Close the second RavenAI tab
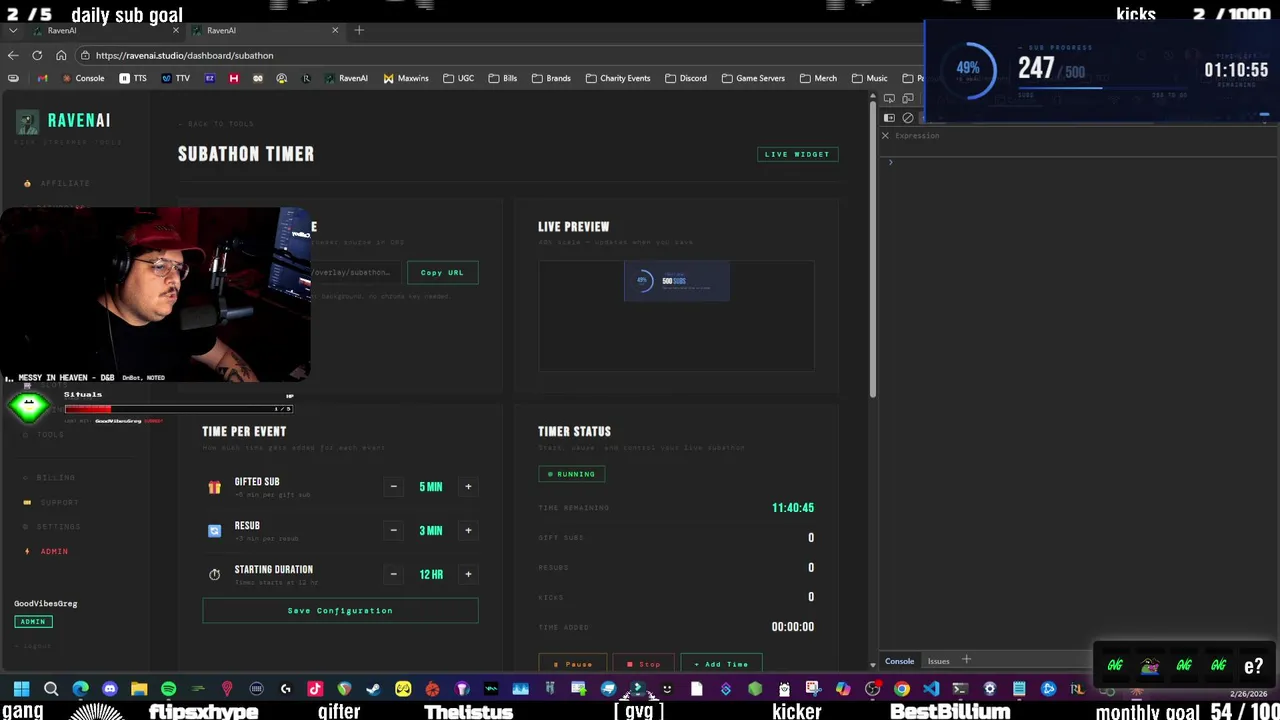Image resolution: width=1280 pixels, height=720 pixels. pos(335,30)
